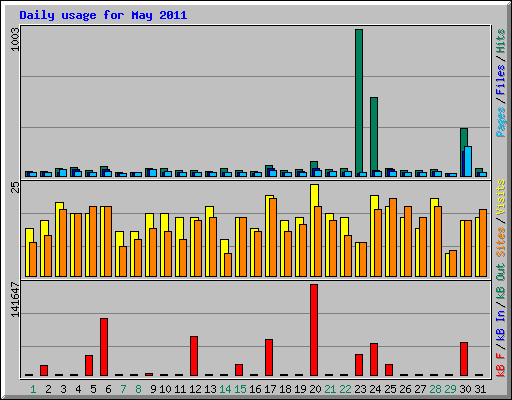This screenshot has height=400, width=512.
Task: Click the 'Files' legend label
Action: 501,80
